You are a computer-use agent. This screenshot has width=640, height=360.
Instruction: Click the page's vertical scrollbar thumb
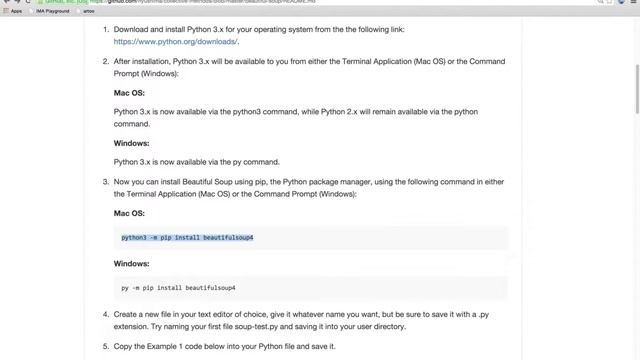[637, 89]
